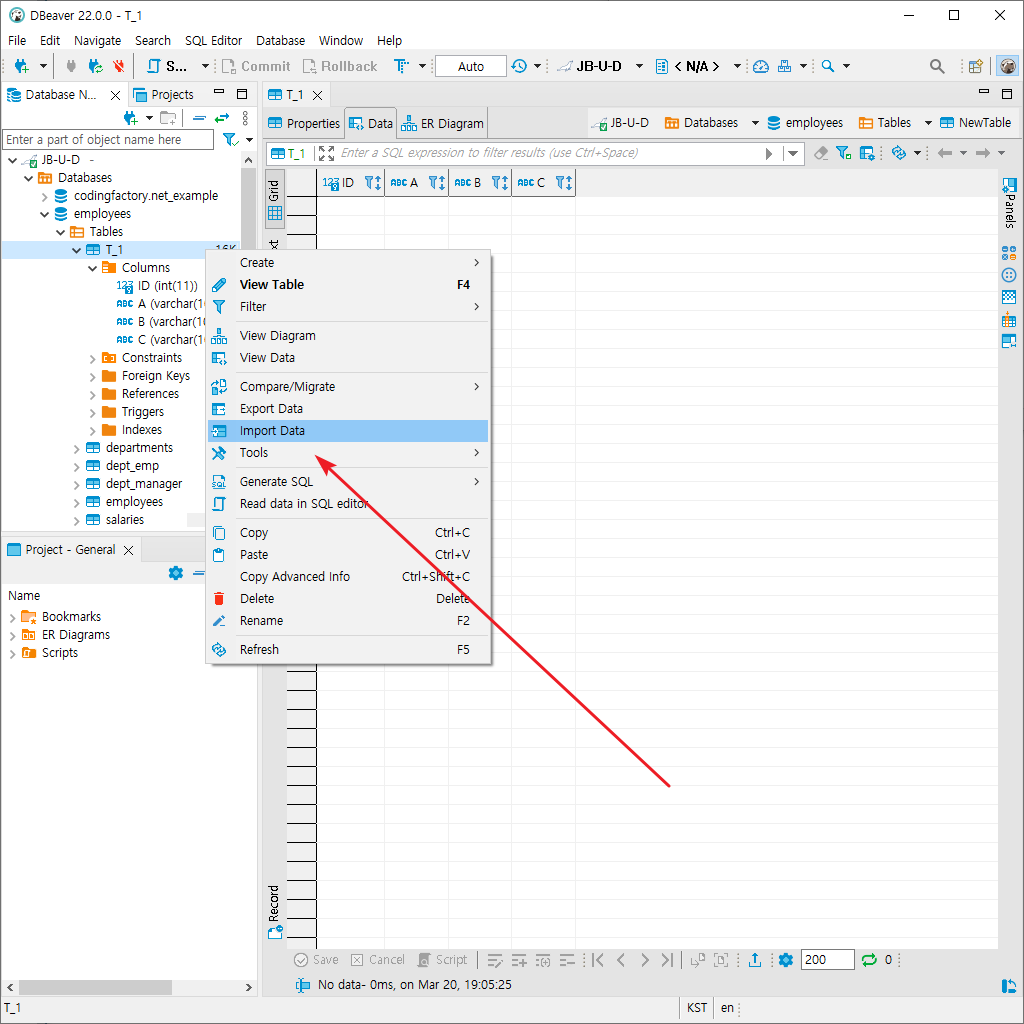
Task: Click the eraser clear filter icon
Action: 821,153
